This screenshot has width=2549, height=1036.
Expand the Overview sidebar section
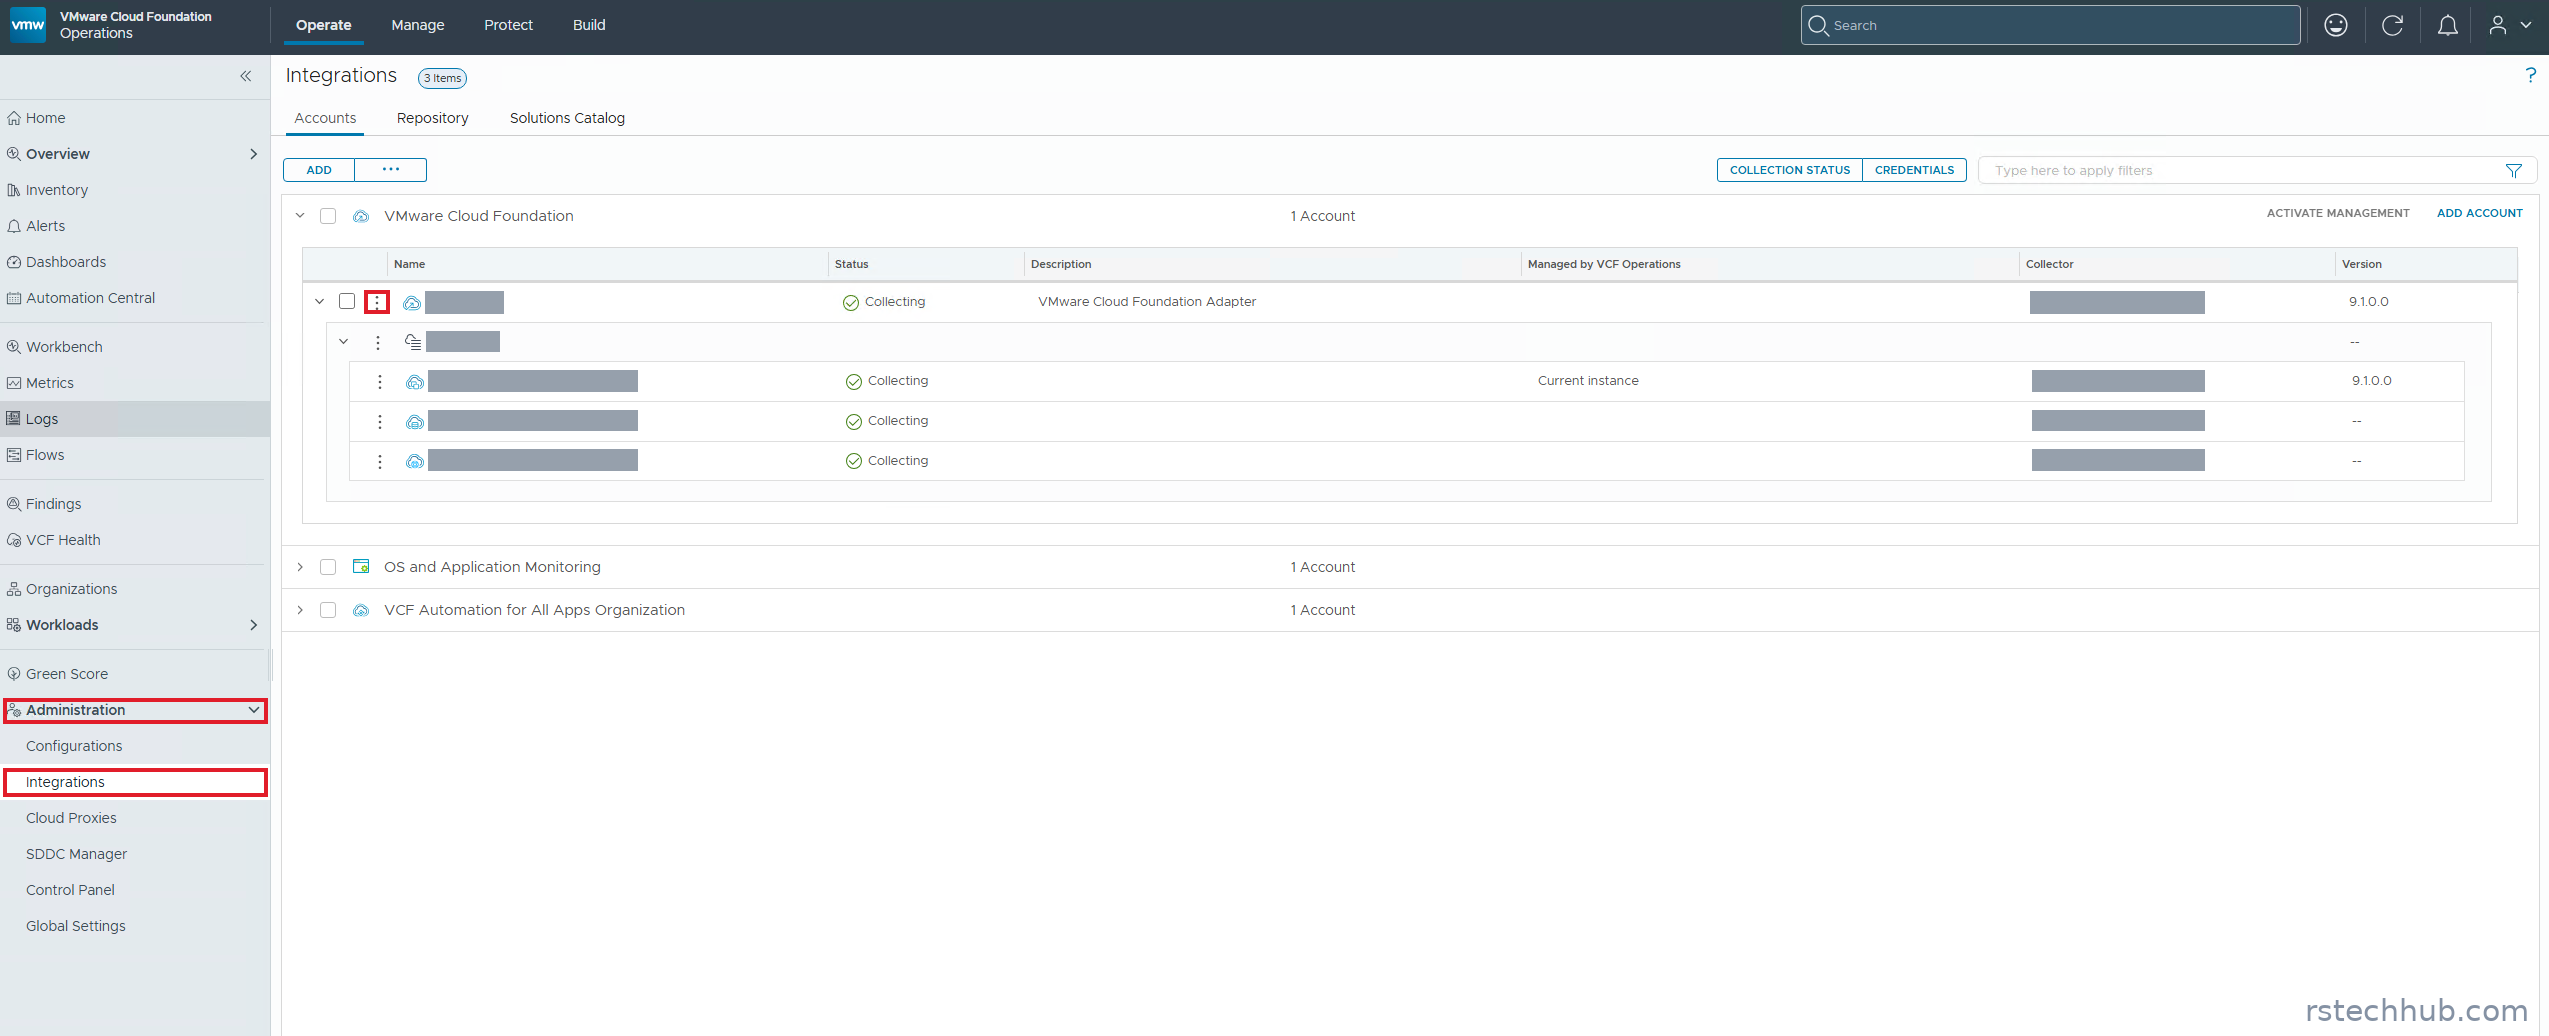[253, 154]
